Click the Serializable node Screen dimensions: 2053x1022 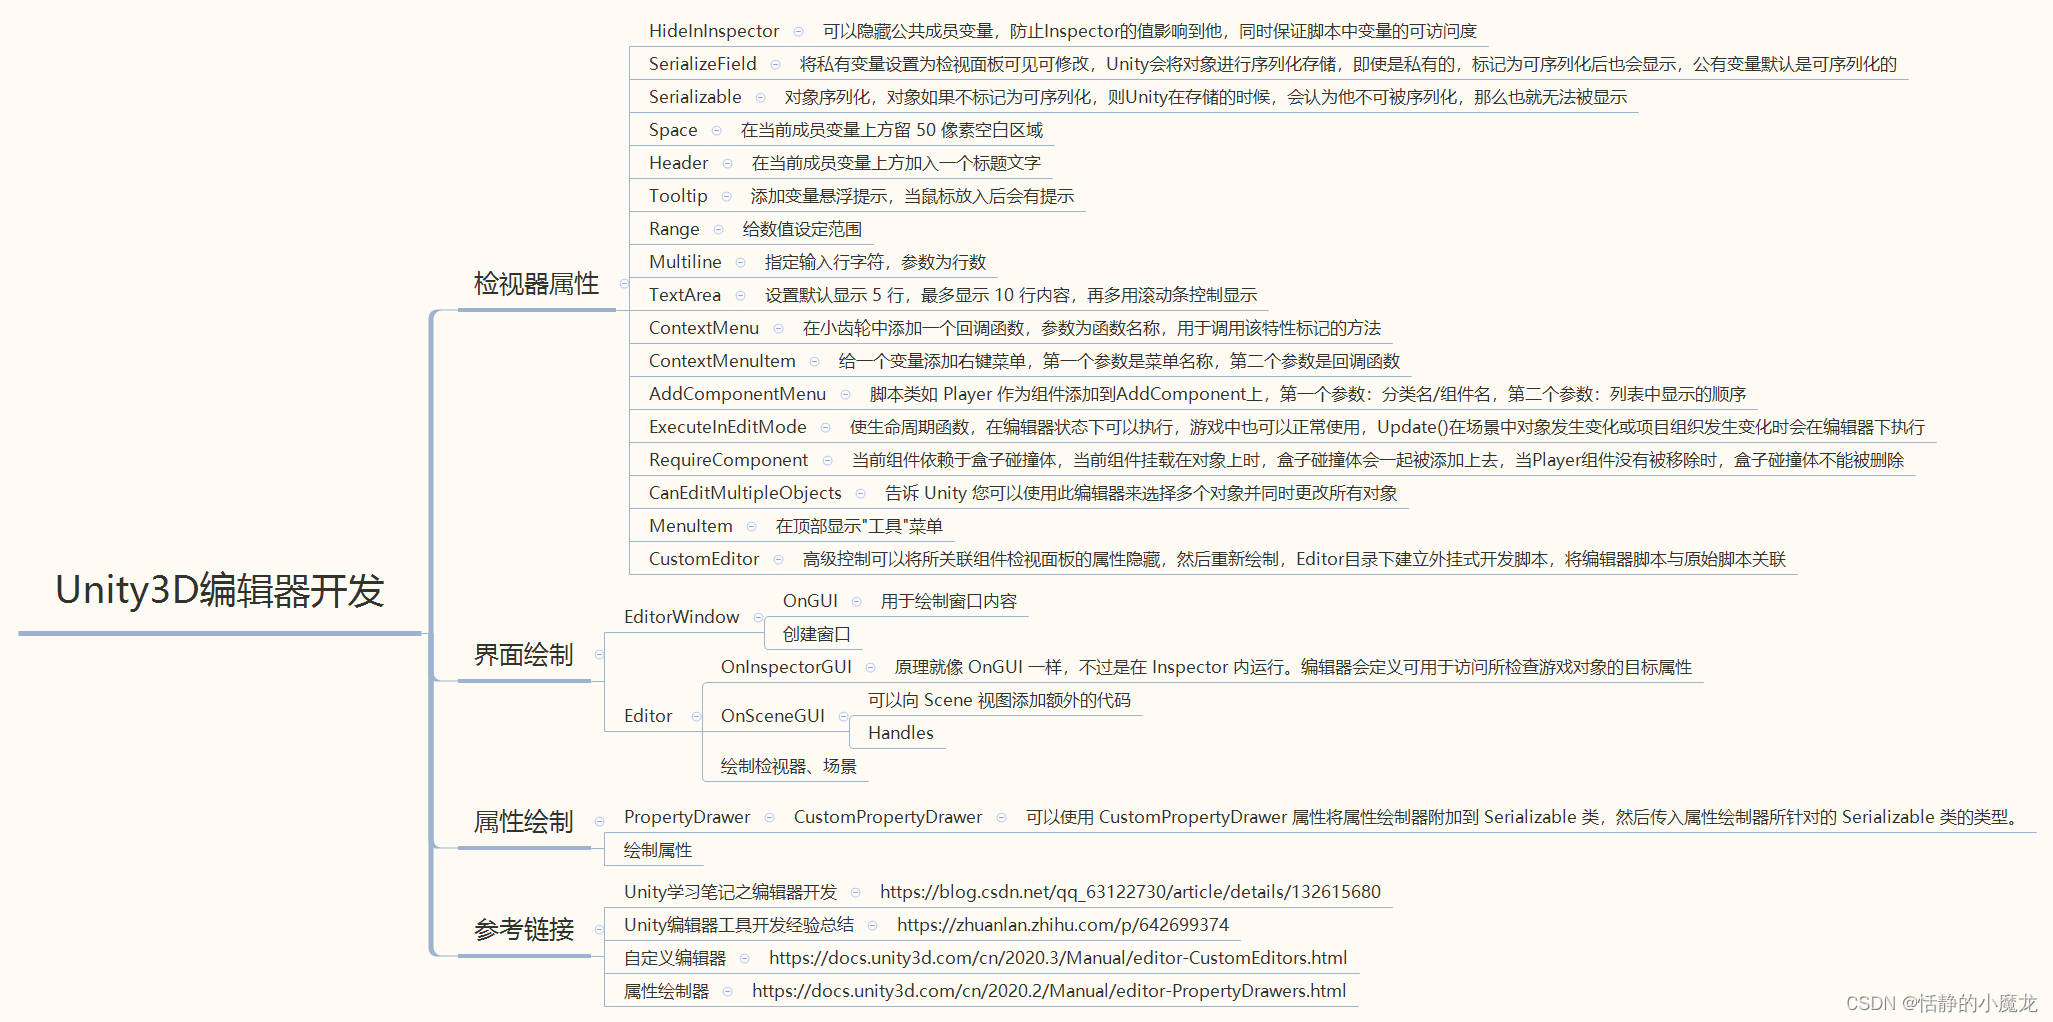[x=695, y=97]
